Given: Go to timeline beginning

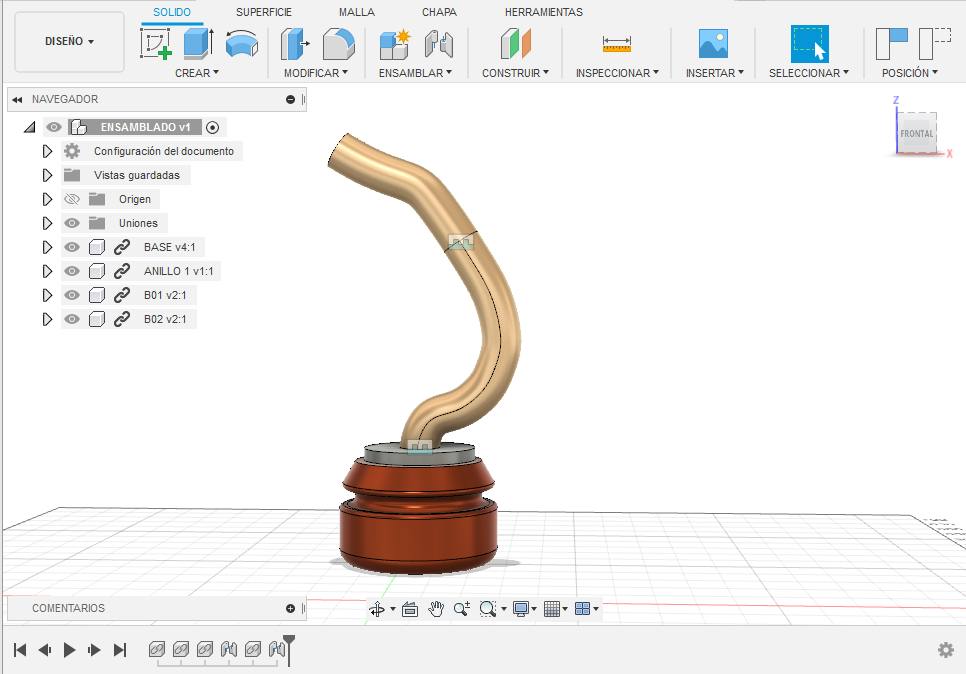Looking at the screenshot, I should click(x=20, y=650).
